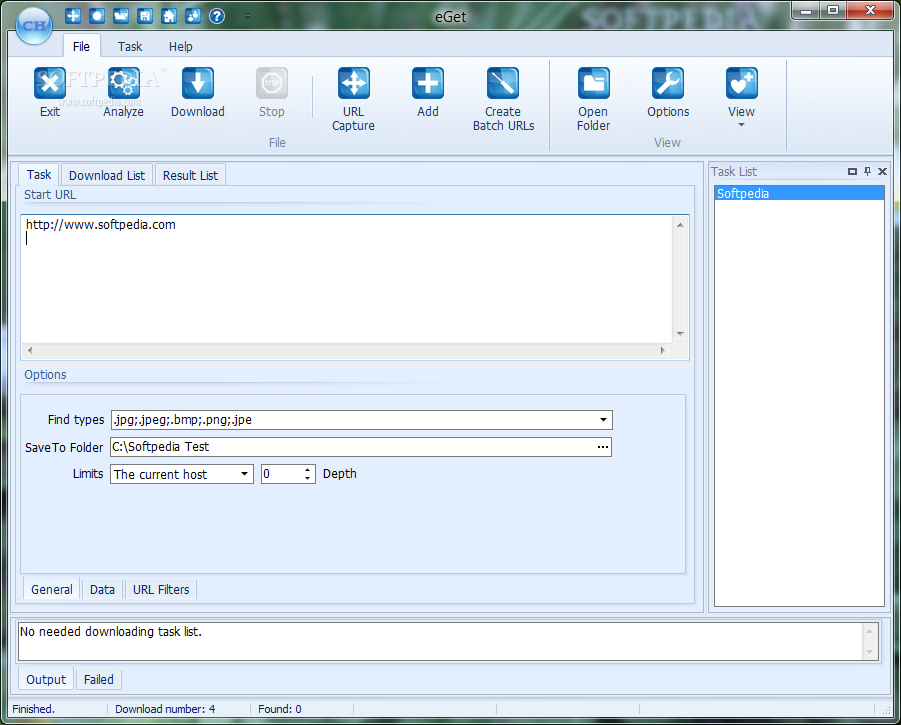Screen dimensions: 901x725
Task: Minimize the eGet window
Action: coord(806,10)
